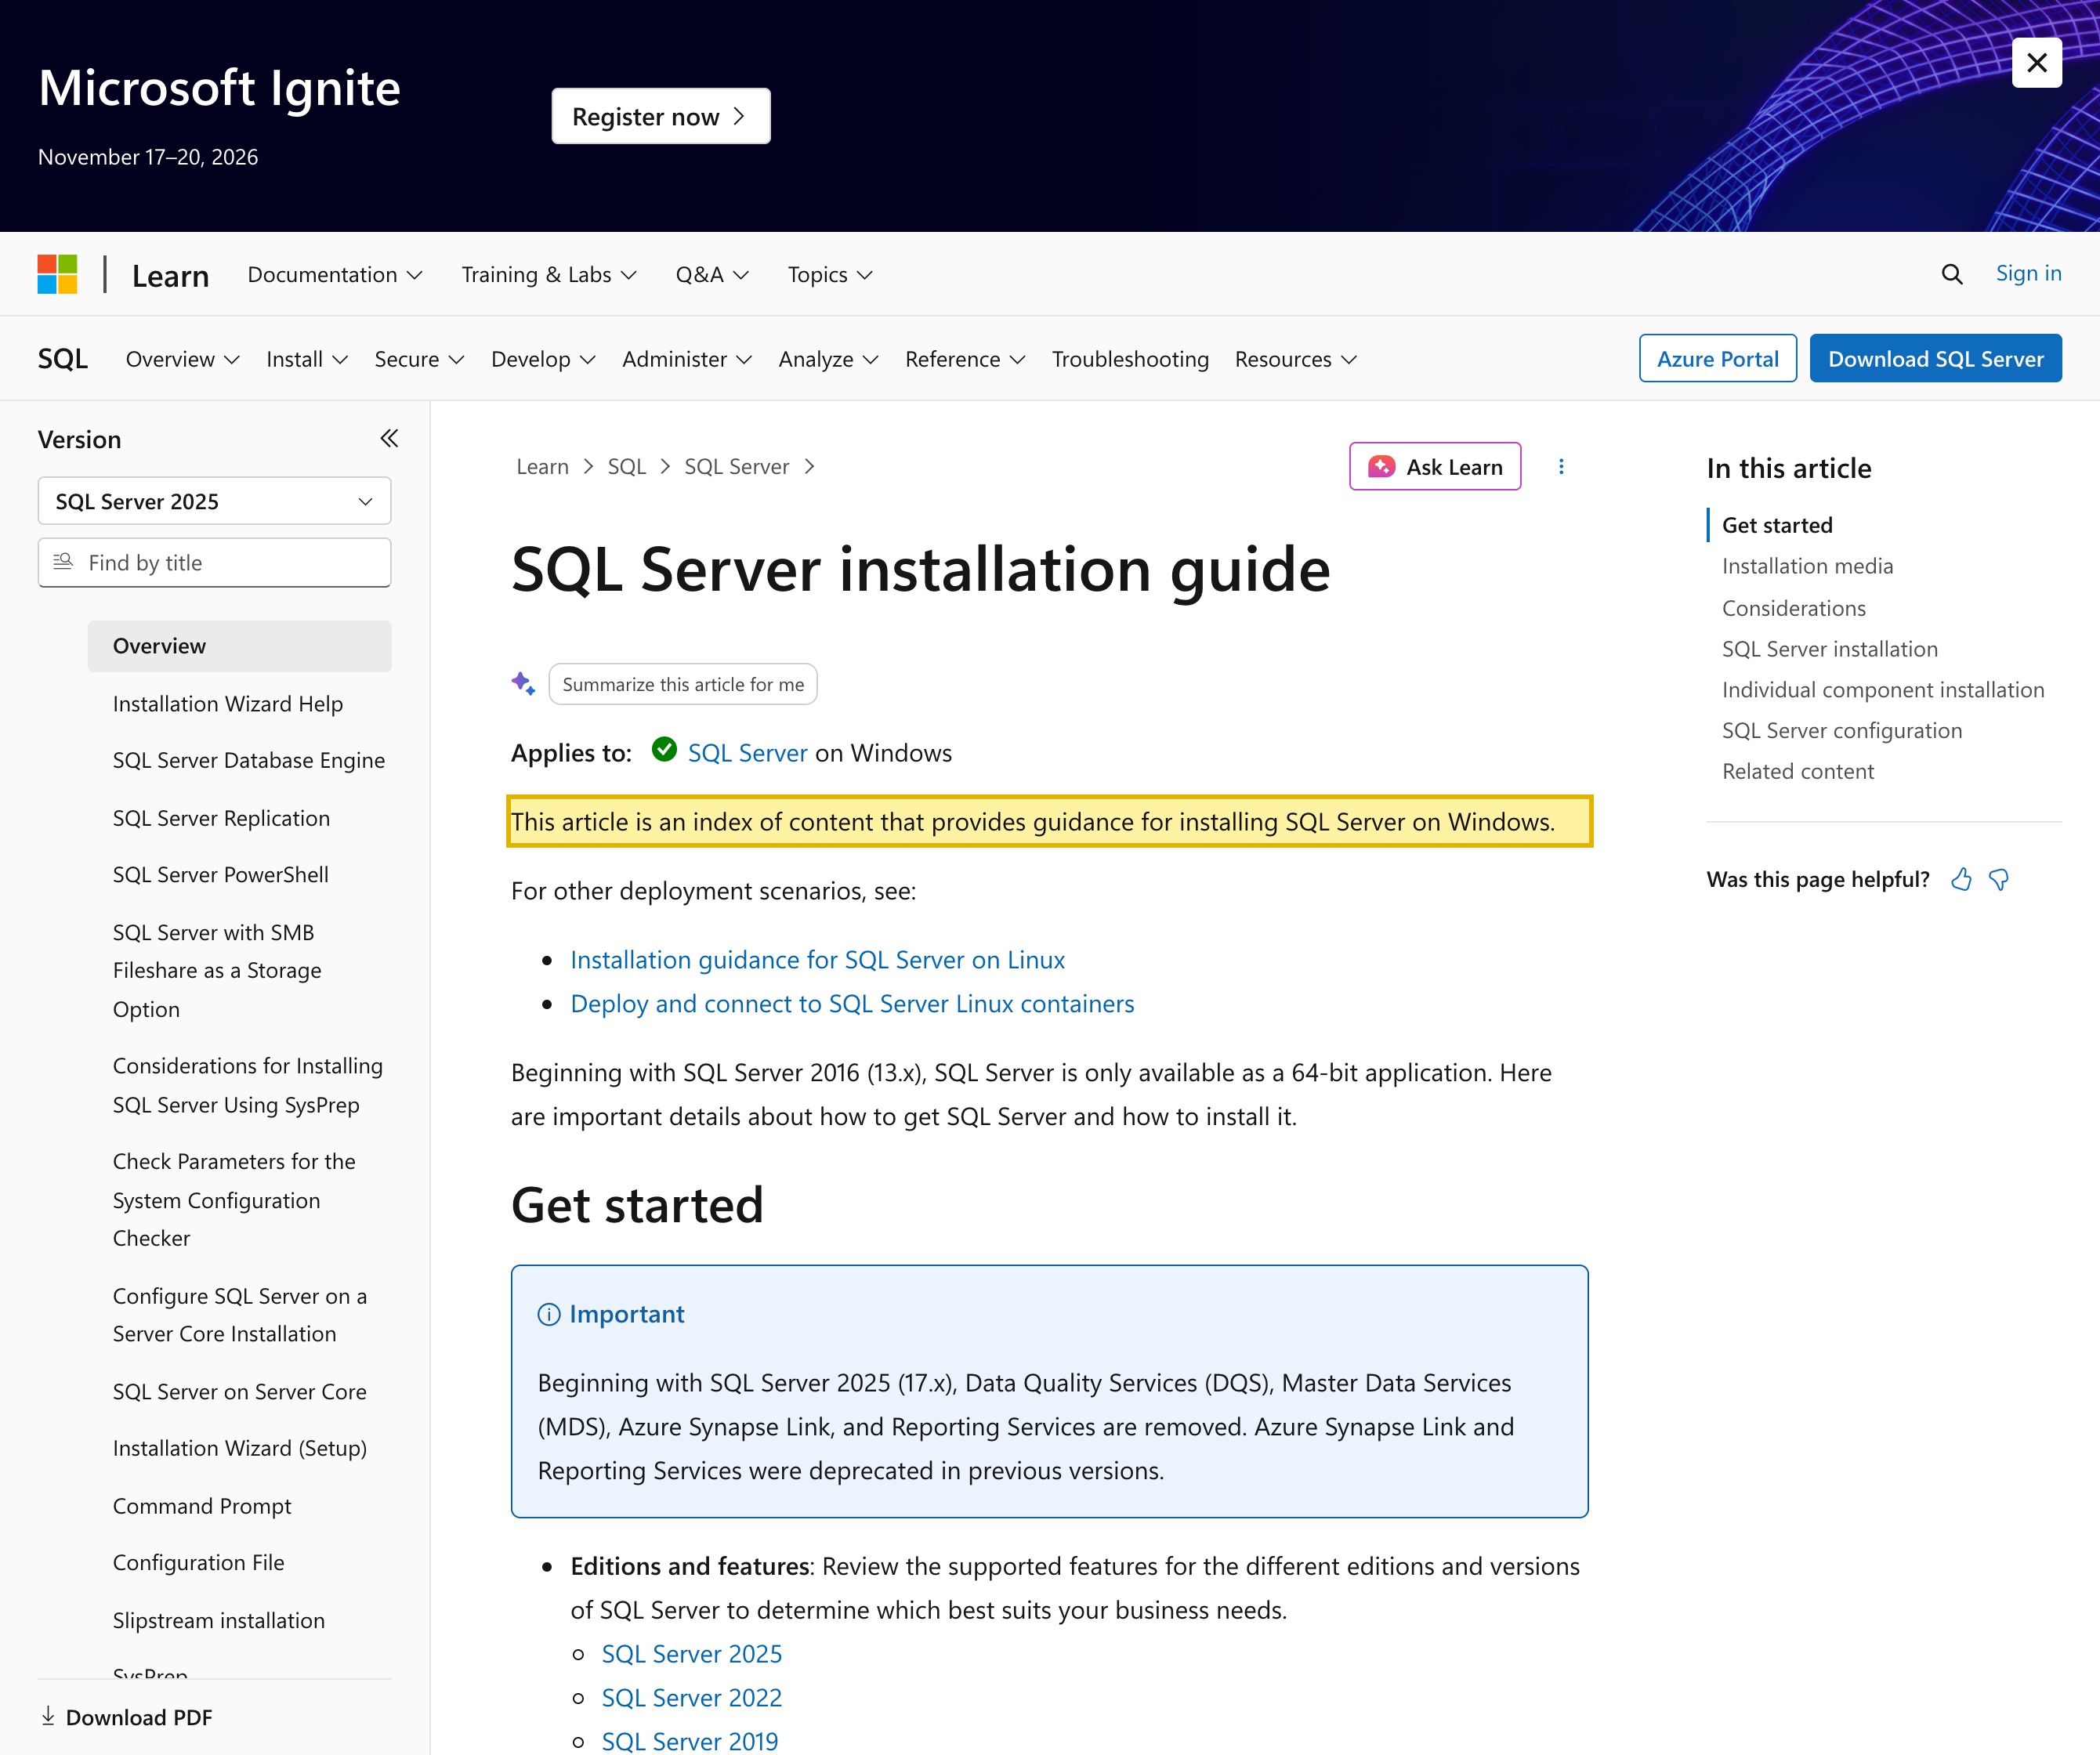Viewport: 2100px width, 1755px height.
Task: Expand the Install menu
Action: pyautogui.click(x=307, y=359)
